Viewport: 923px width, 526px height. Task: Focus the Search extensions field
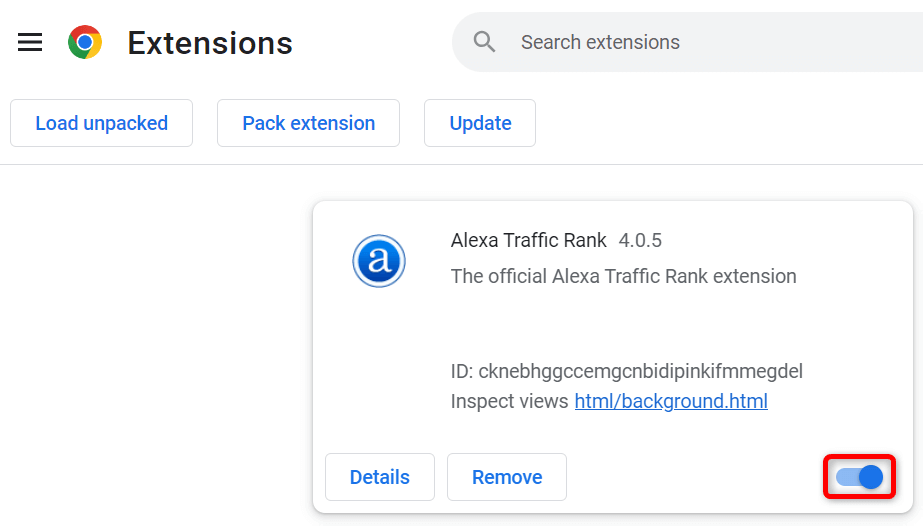click(x=700, y=42)
